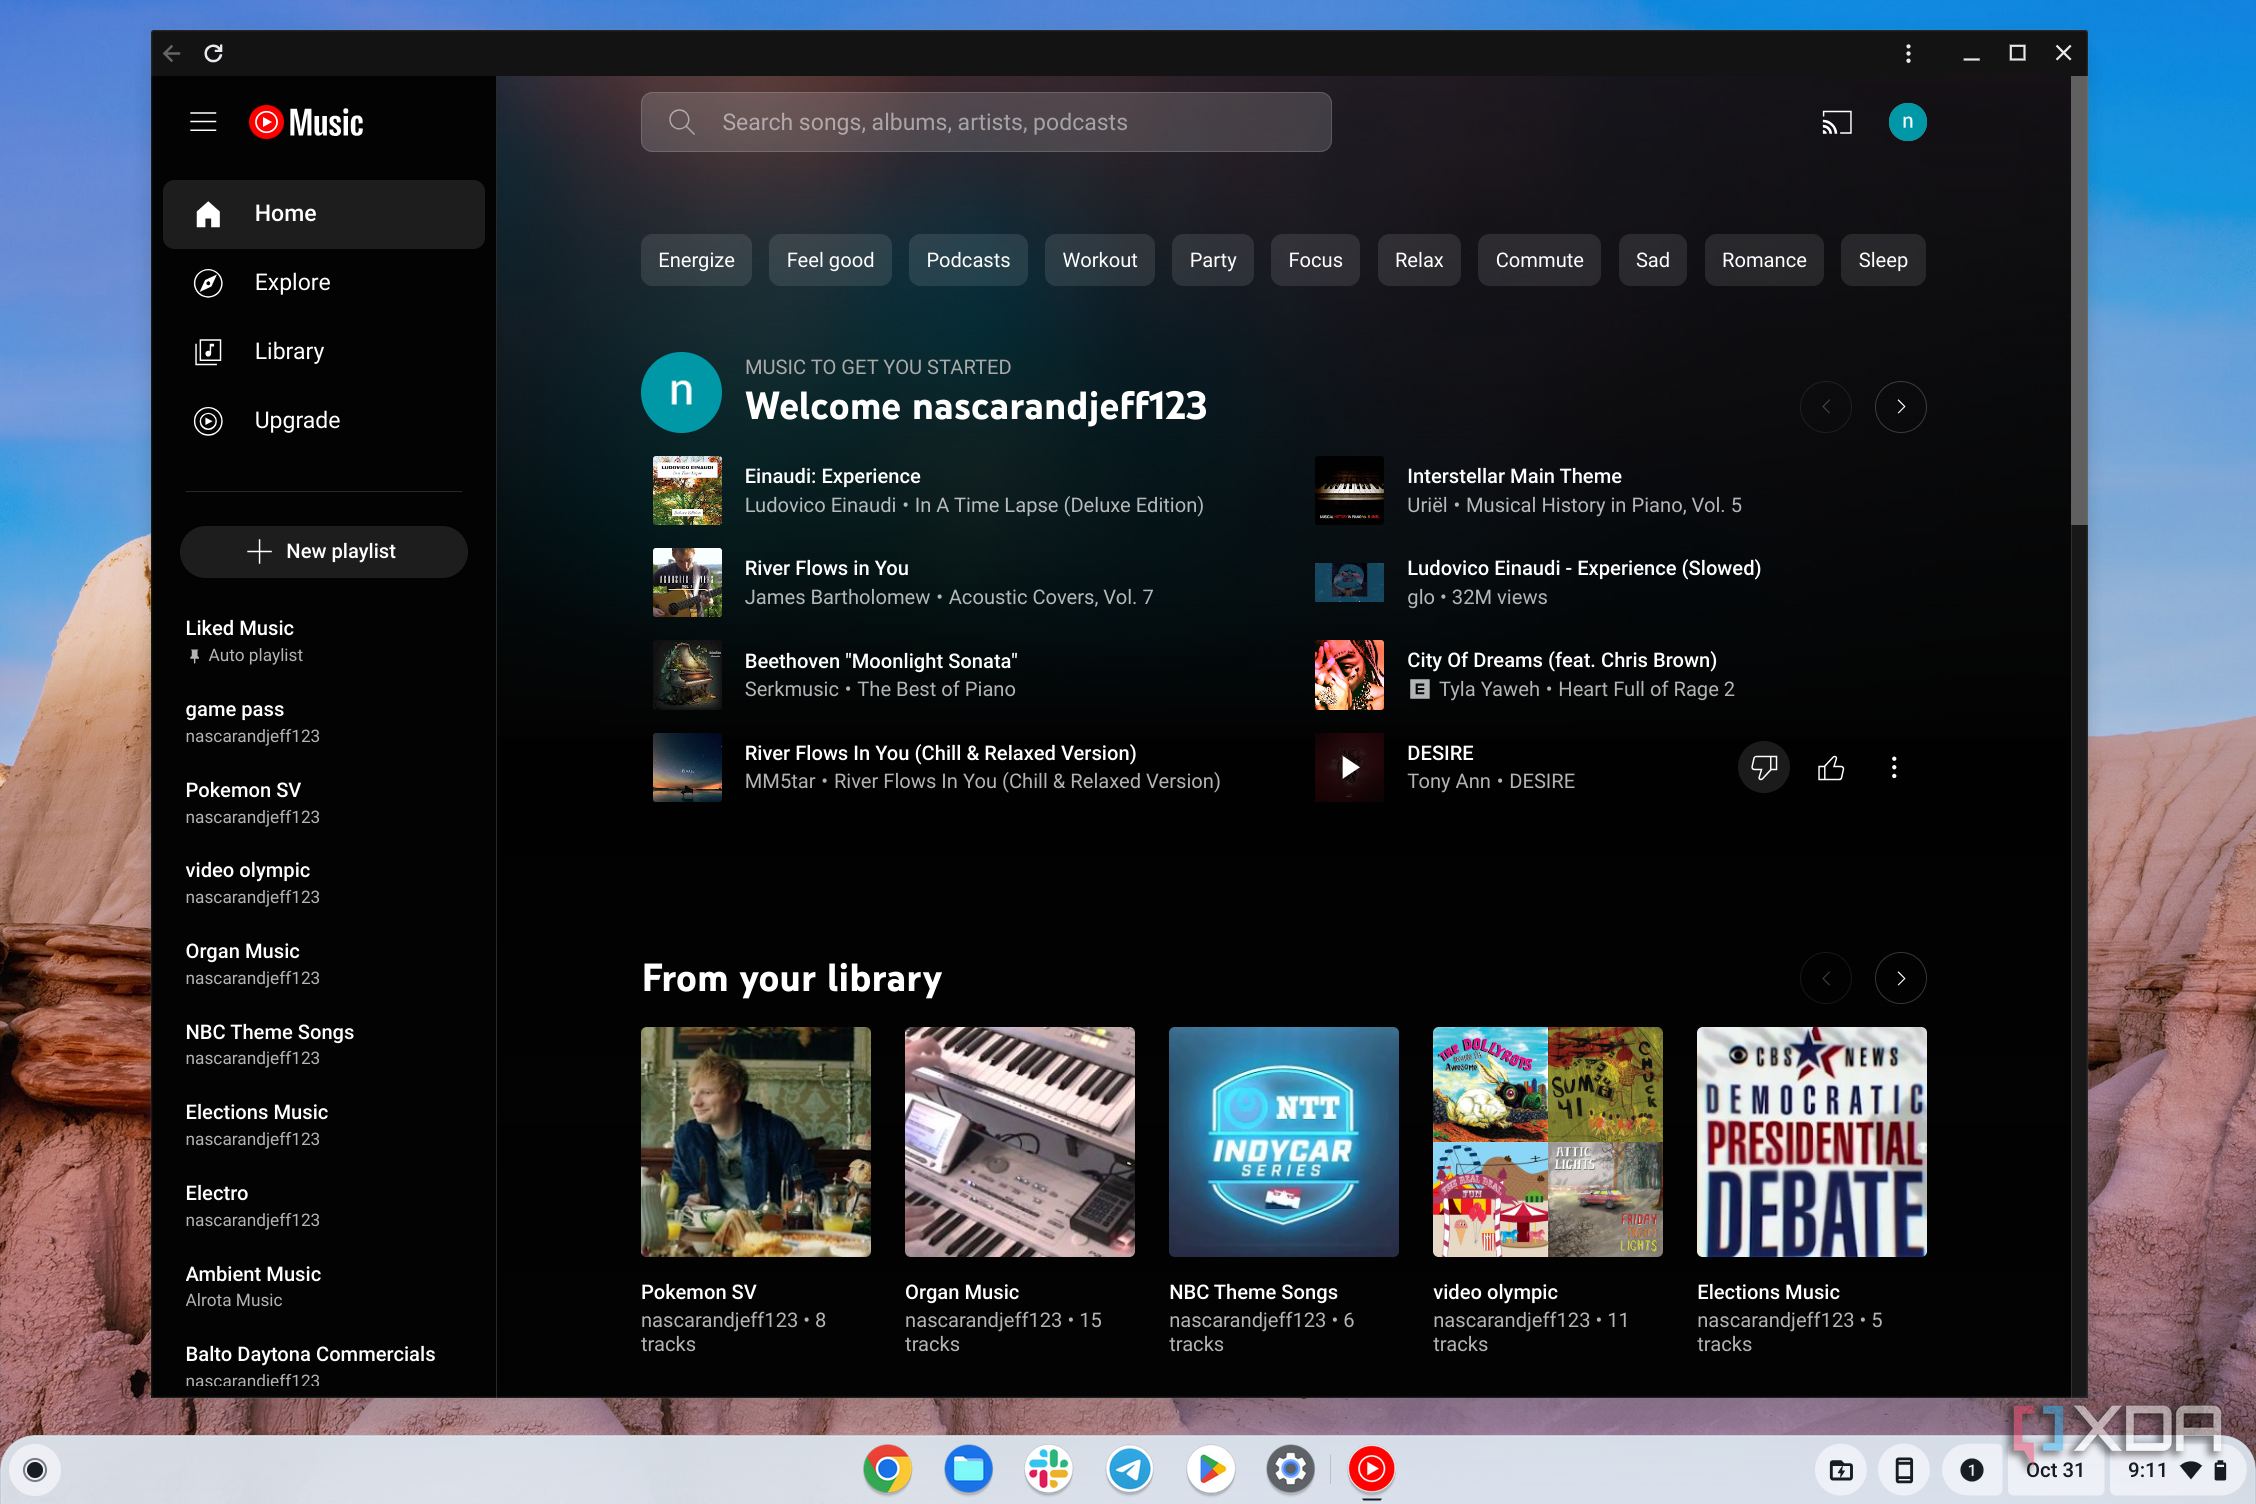Open Files app from the shelf
The image size is (2256, 1504).
(968, 1469)
